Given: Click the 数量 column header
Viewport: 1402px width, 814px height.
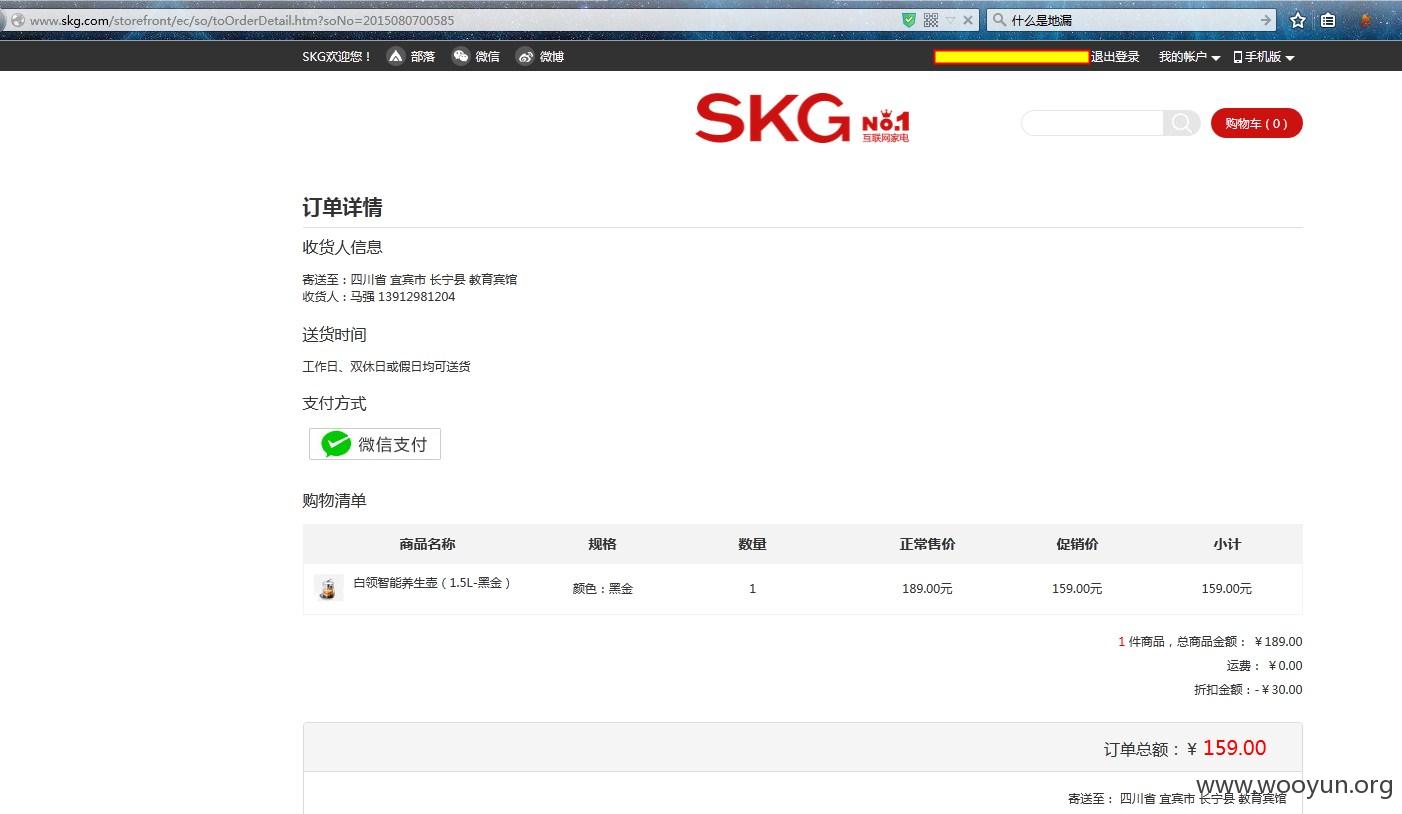Looking at the screenshot, I should [x=752, y=544].
